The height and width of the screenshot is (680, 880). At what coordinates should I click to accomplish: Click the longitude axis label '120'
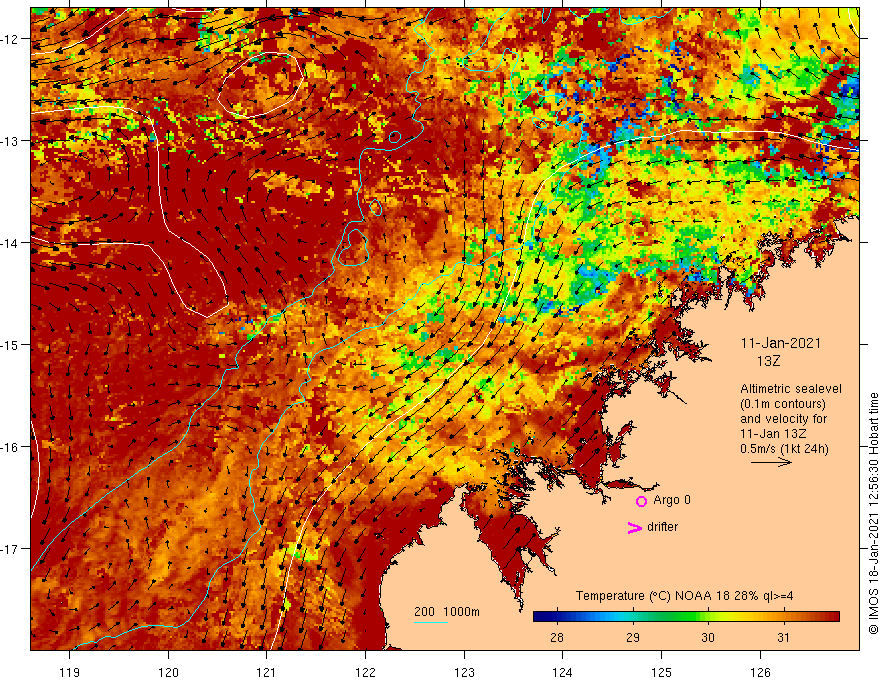168,672
